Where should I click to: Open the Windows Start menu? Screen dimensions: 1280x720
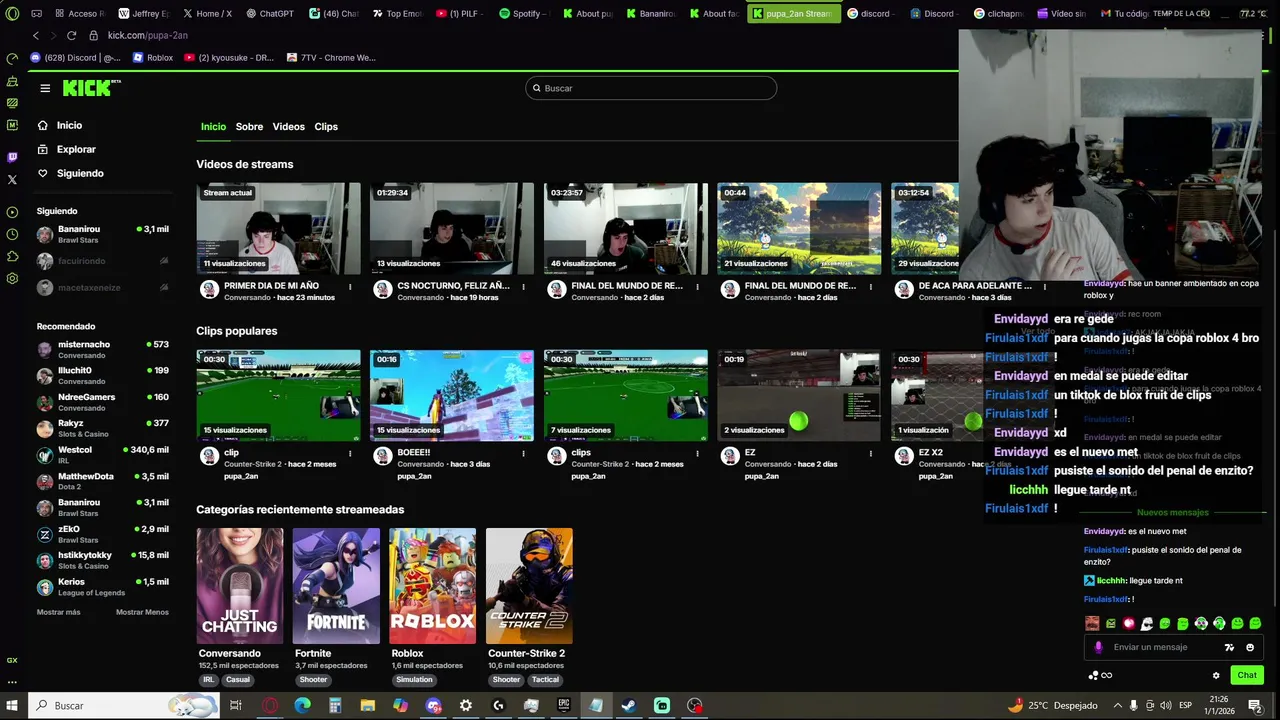click(x=14, y=705)
